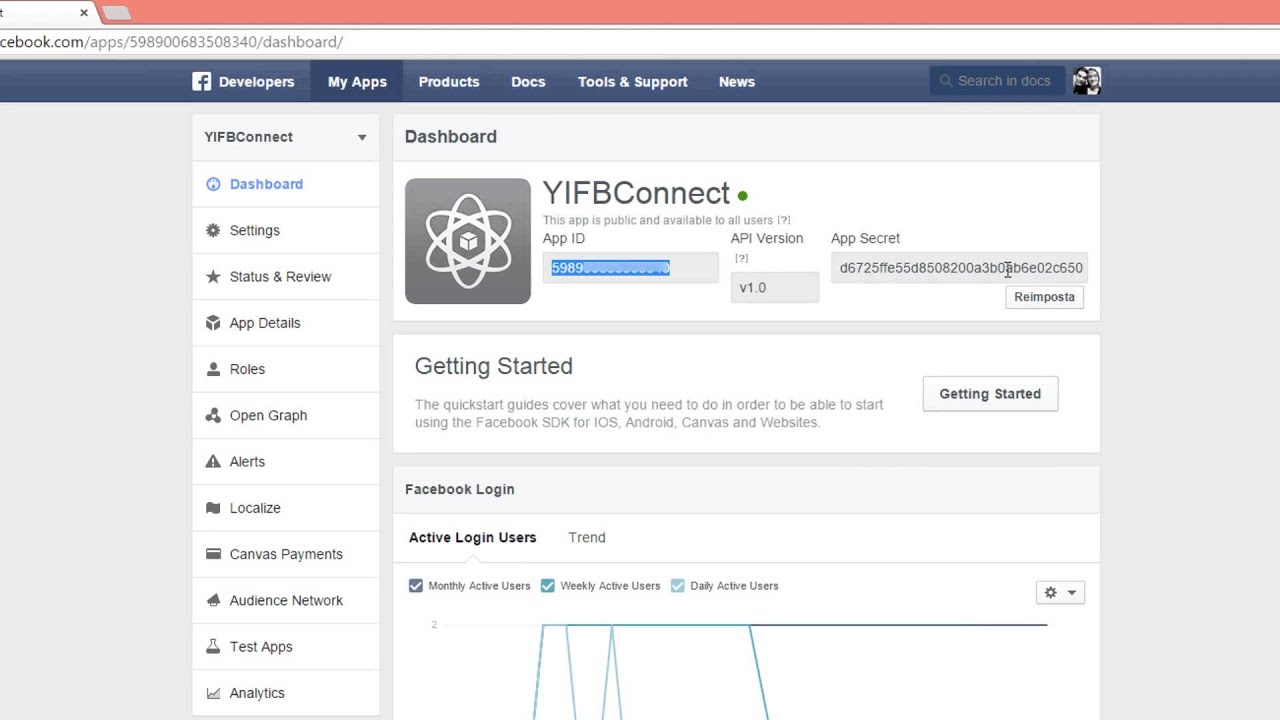Click the help mark beside public app notice
Viewport: 1280px width, 720px height.
click(x=784, y=220)
